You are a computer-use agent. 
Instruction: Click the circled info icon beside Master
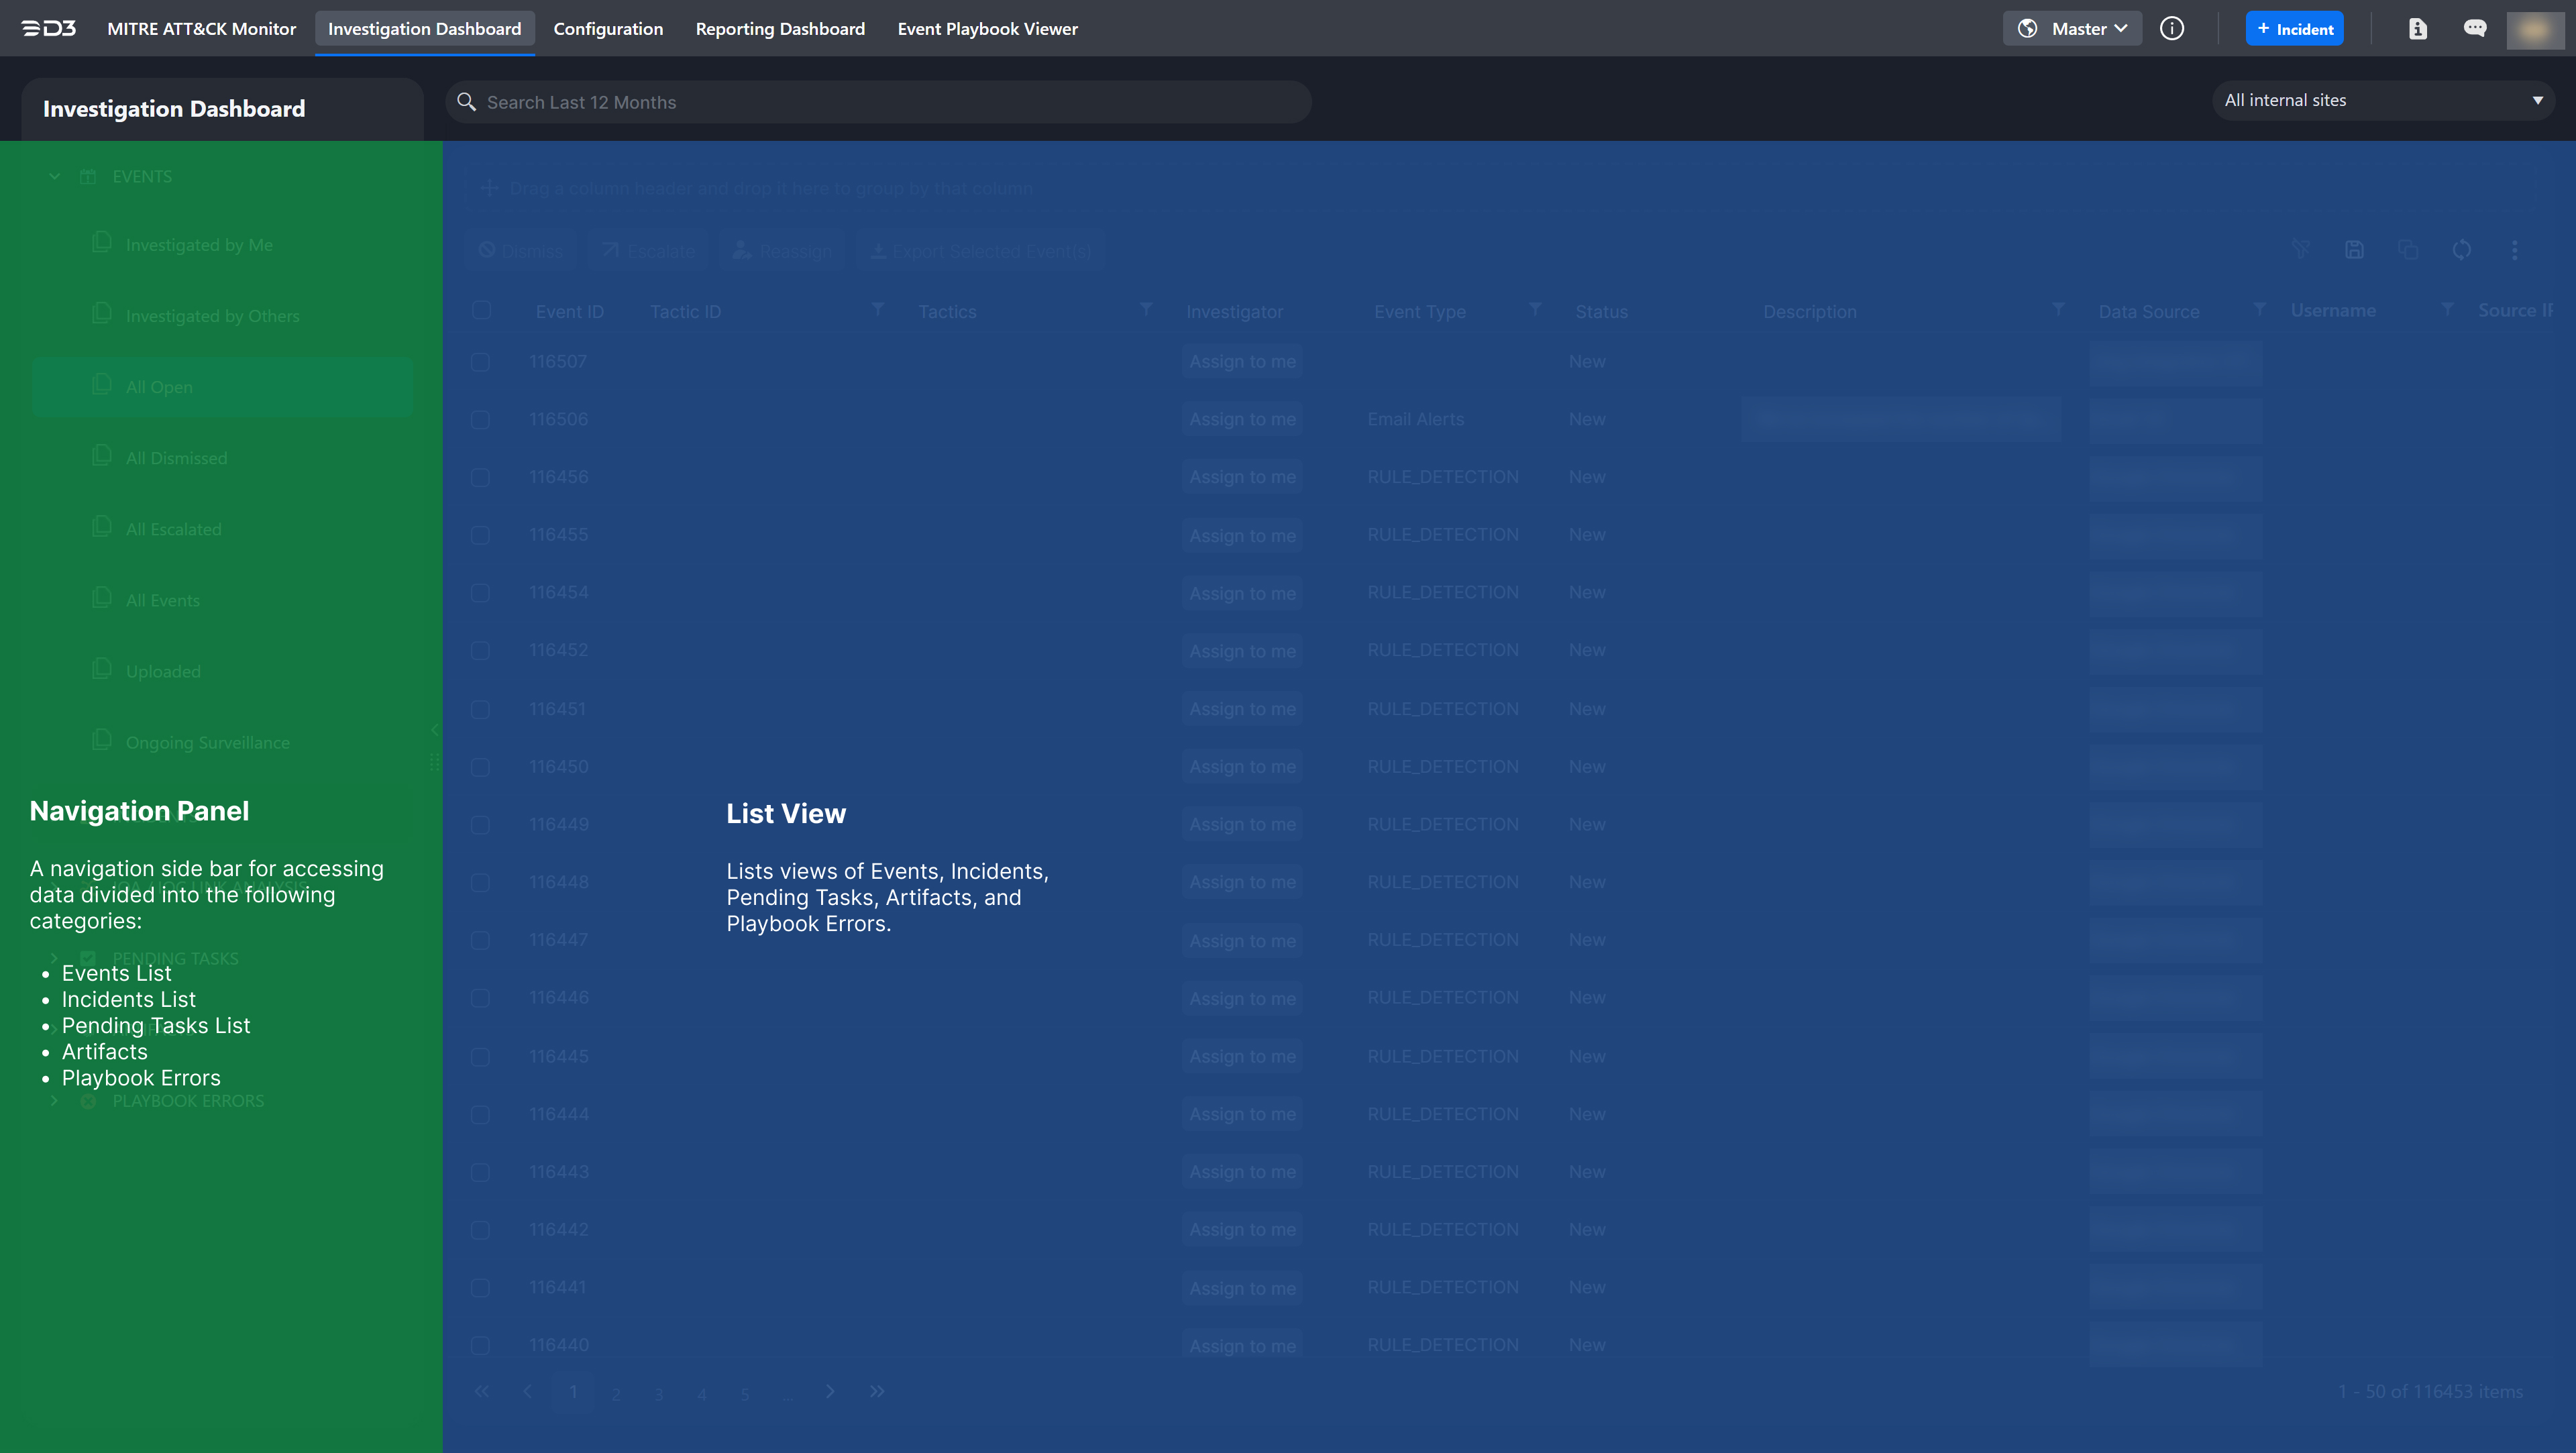(2171, 29)
